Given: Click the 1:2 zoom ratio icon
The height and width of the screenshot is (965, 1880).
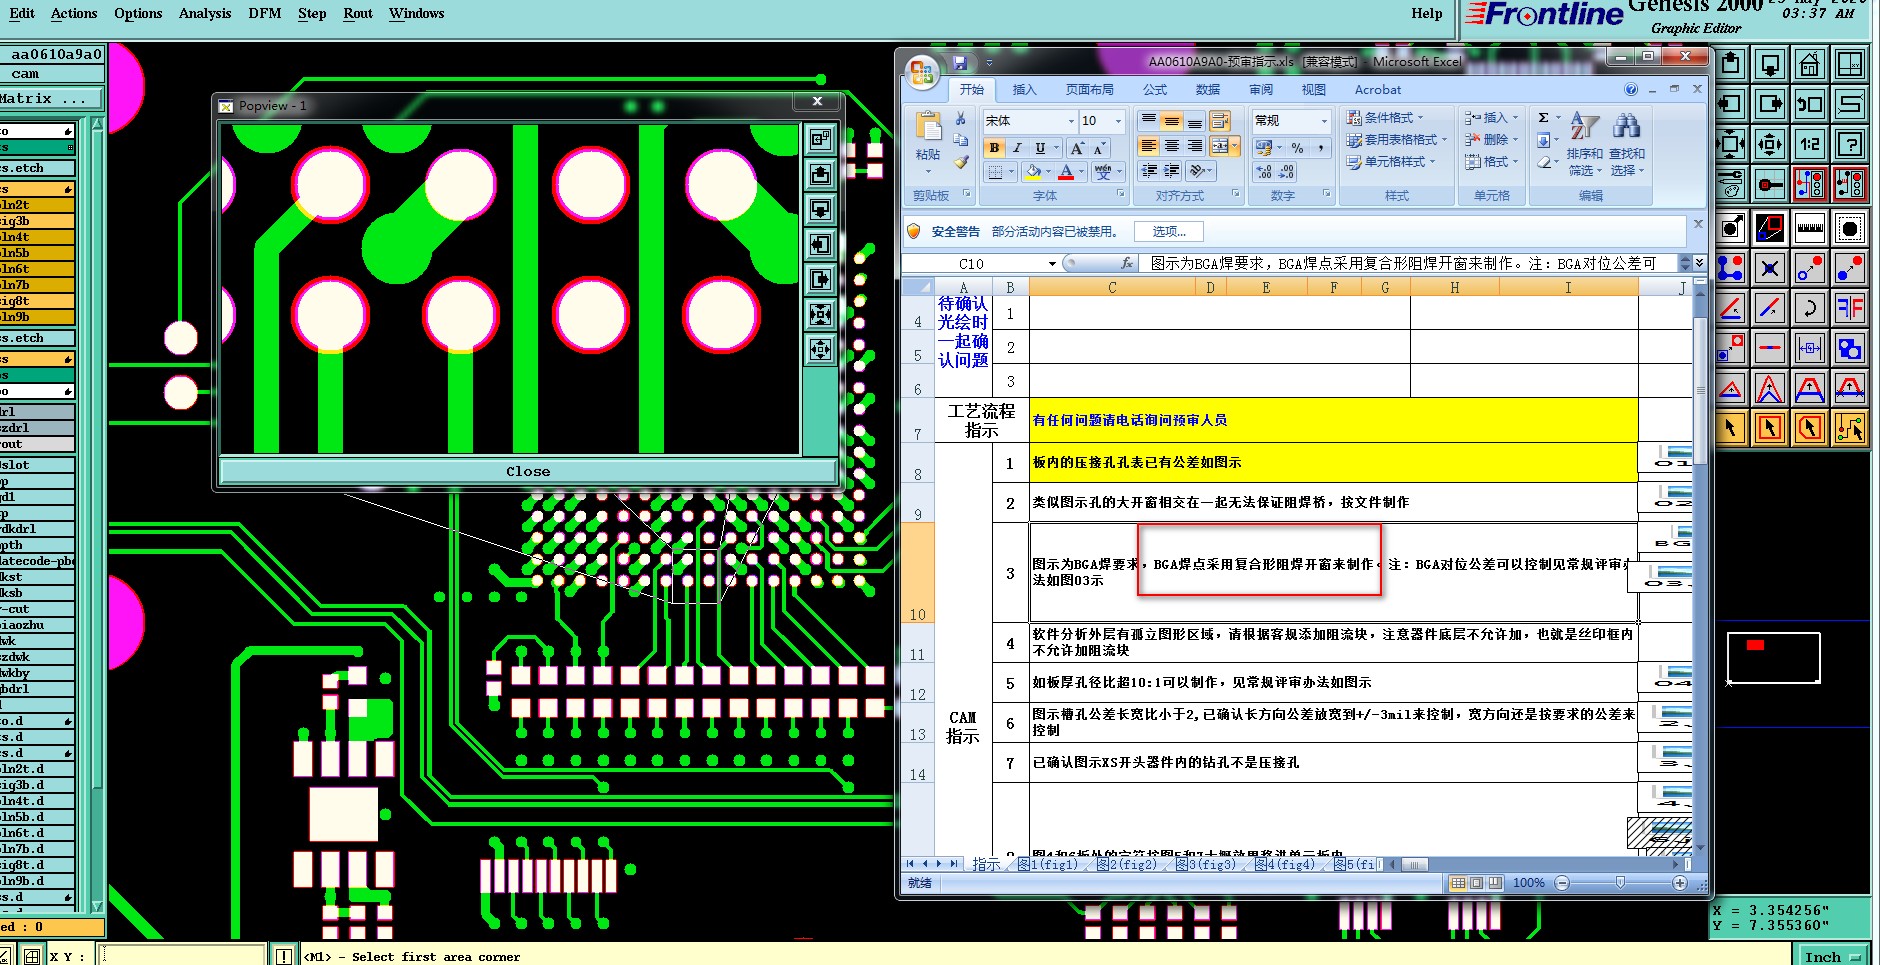Looking at the screenshot, I should [x=1809, y=144].
